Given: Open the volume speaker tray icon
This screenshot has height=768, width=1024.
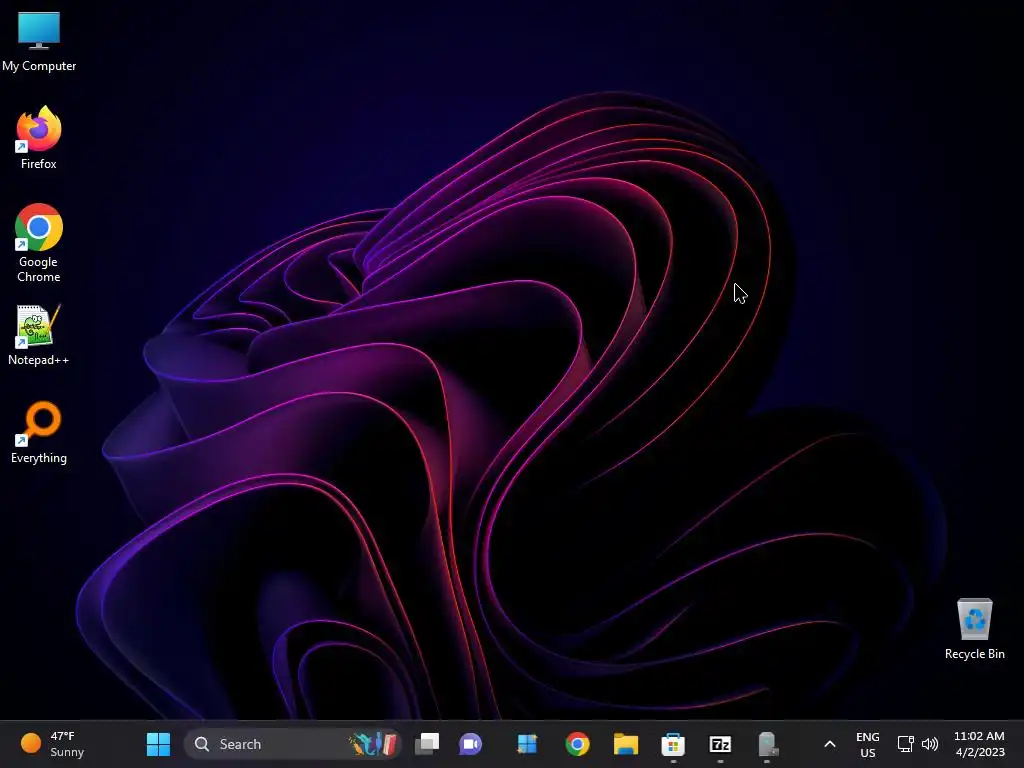Looking at the screenshot, I should coord(930,744).
